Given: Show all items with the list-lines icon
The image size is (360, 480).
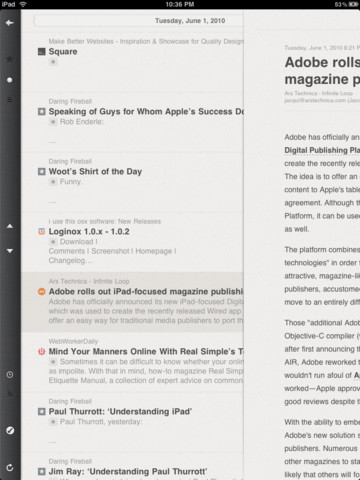Looking at the screenshot, I should 10,100.
